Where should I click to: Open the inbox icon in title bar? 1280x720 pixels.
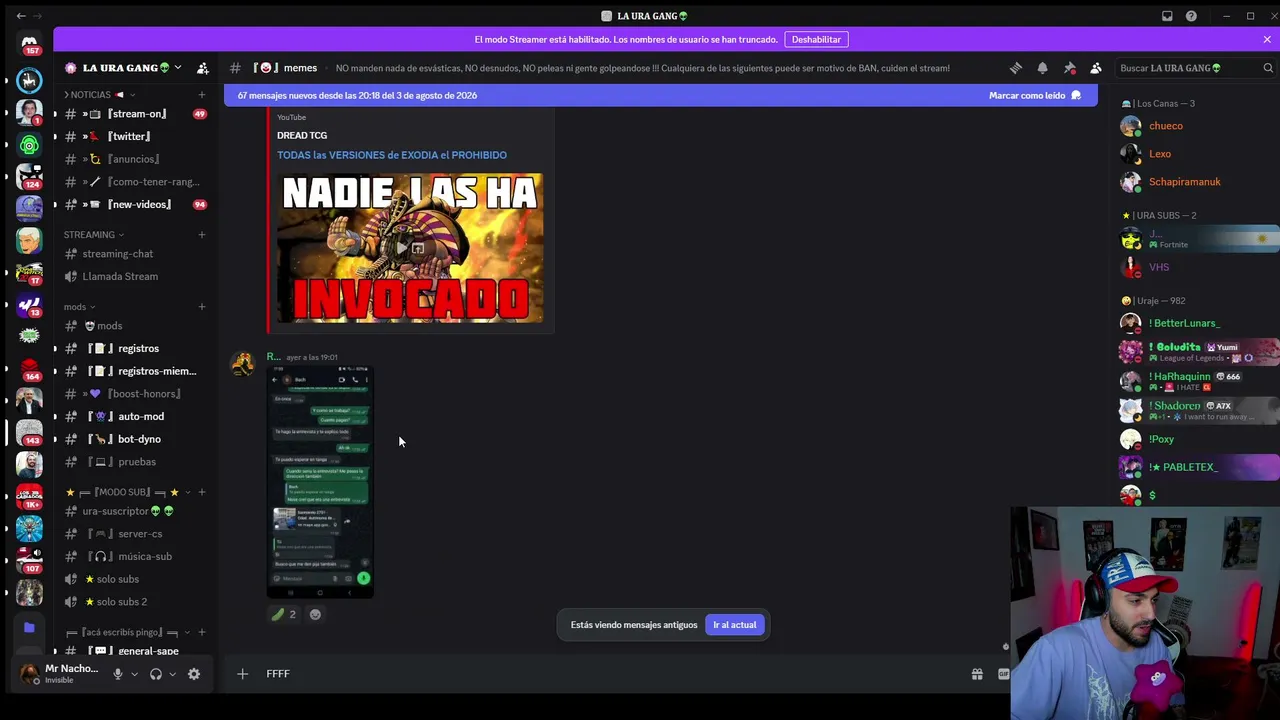tap(1167, 16)
